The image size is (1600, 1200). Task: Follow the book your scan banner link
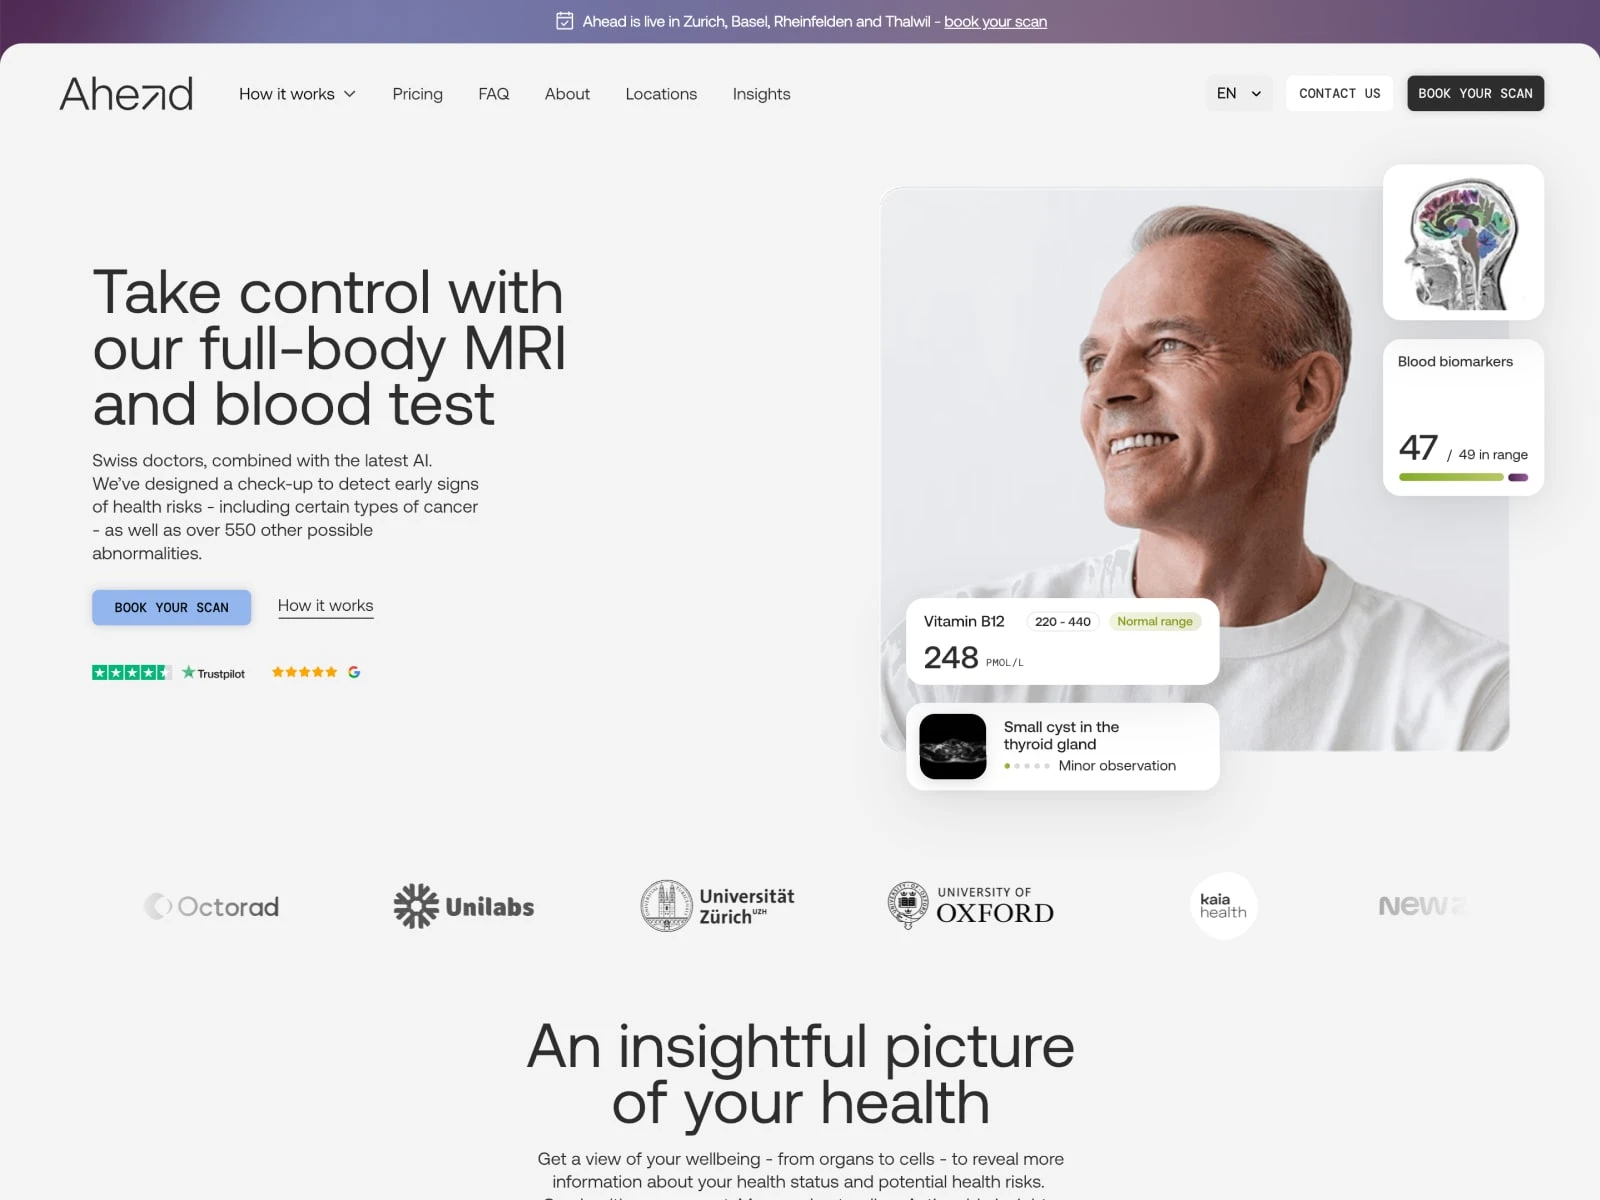[995, 22]
